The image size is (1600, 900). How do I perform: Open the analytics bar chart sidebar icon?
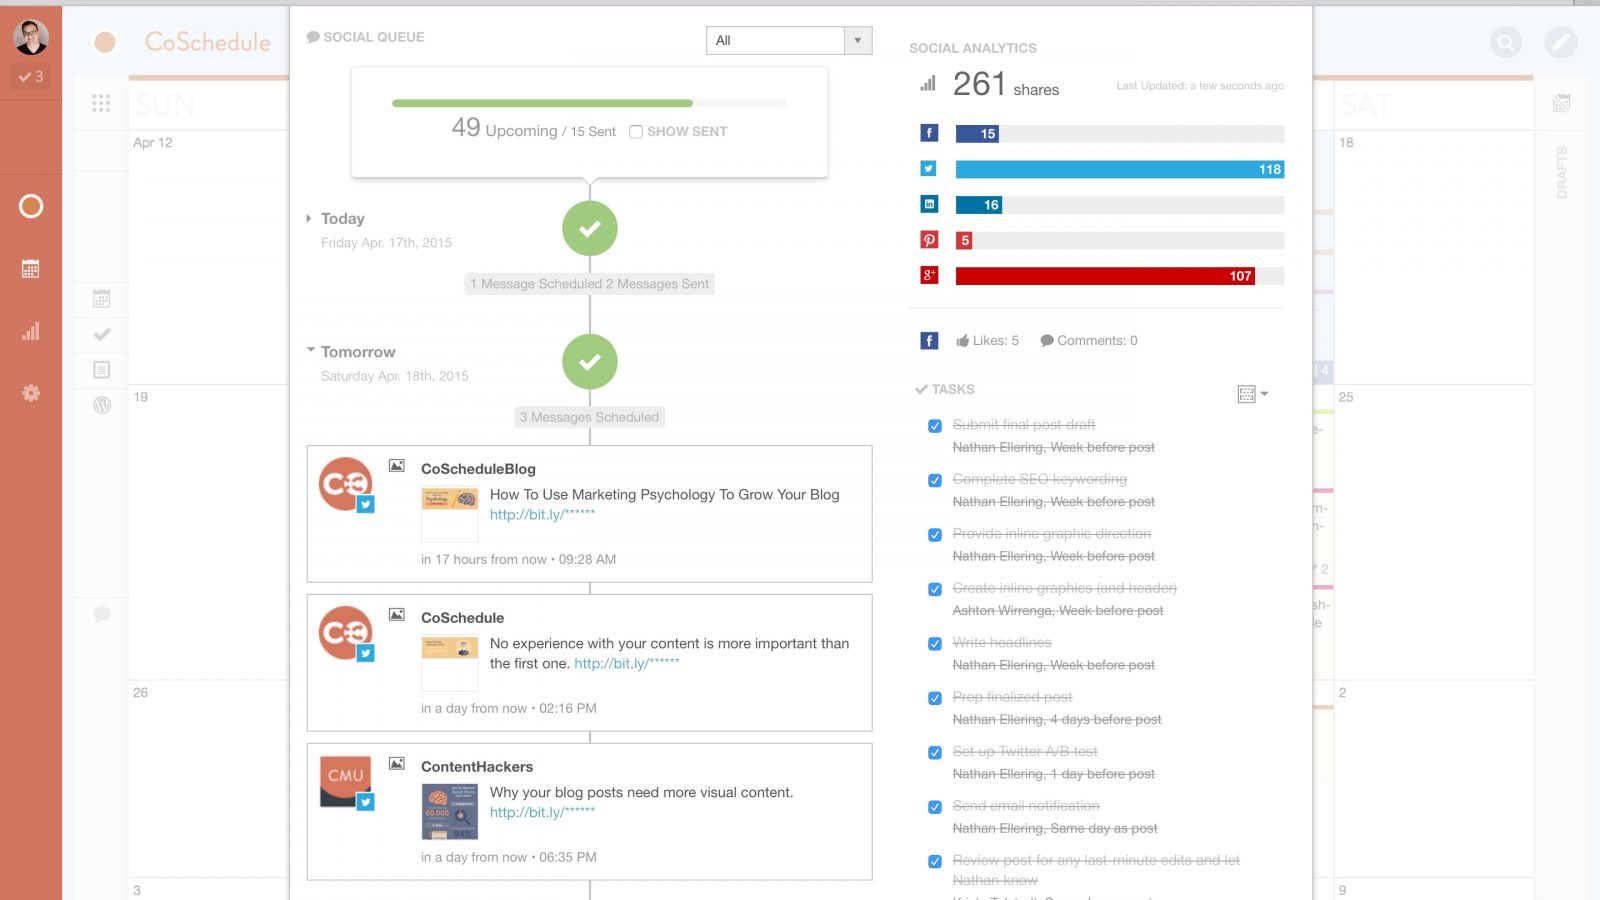31,331
